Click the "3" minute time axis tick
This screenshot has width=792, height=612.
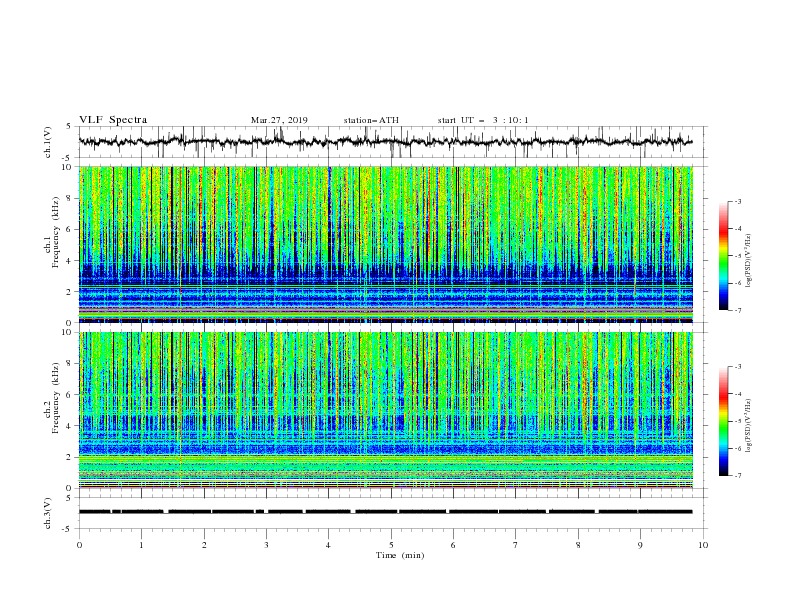click(266, 545)
